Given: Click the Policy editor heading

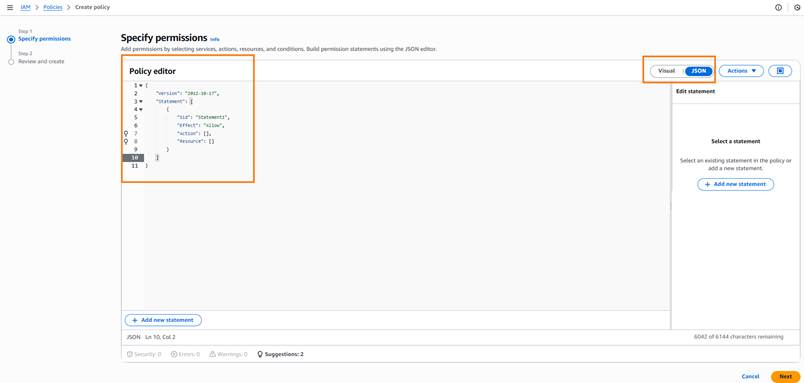Looking at the screenshot, I should tap(152, 71).
